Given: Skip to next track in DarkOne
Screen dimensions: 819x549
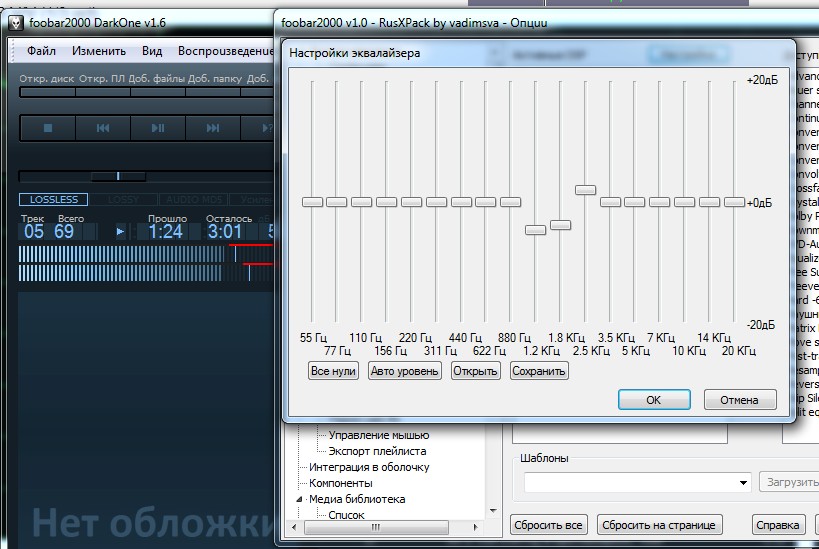Looking at the screenshot, I should coord(213,128).
